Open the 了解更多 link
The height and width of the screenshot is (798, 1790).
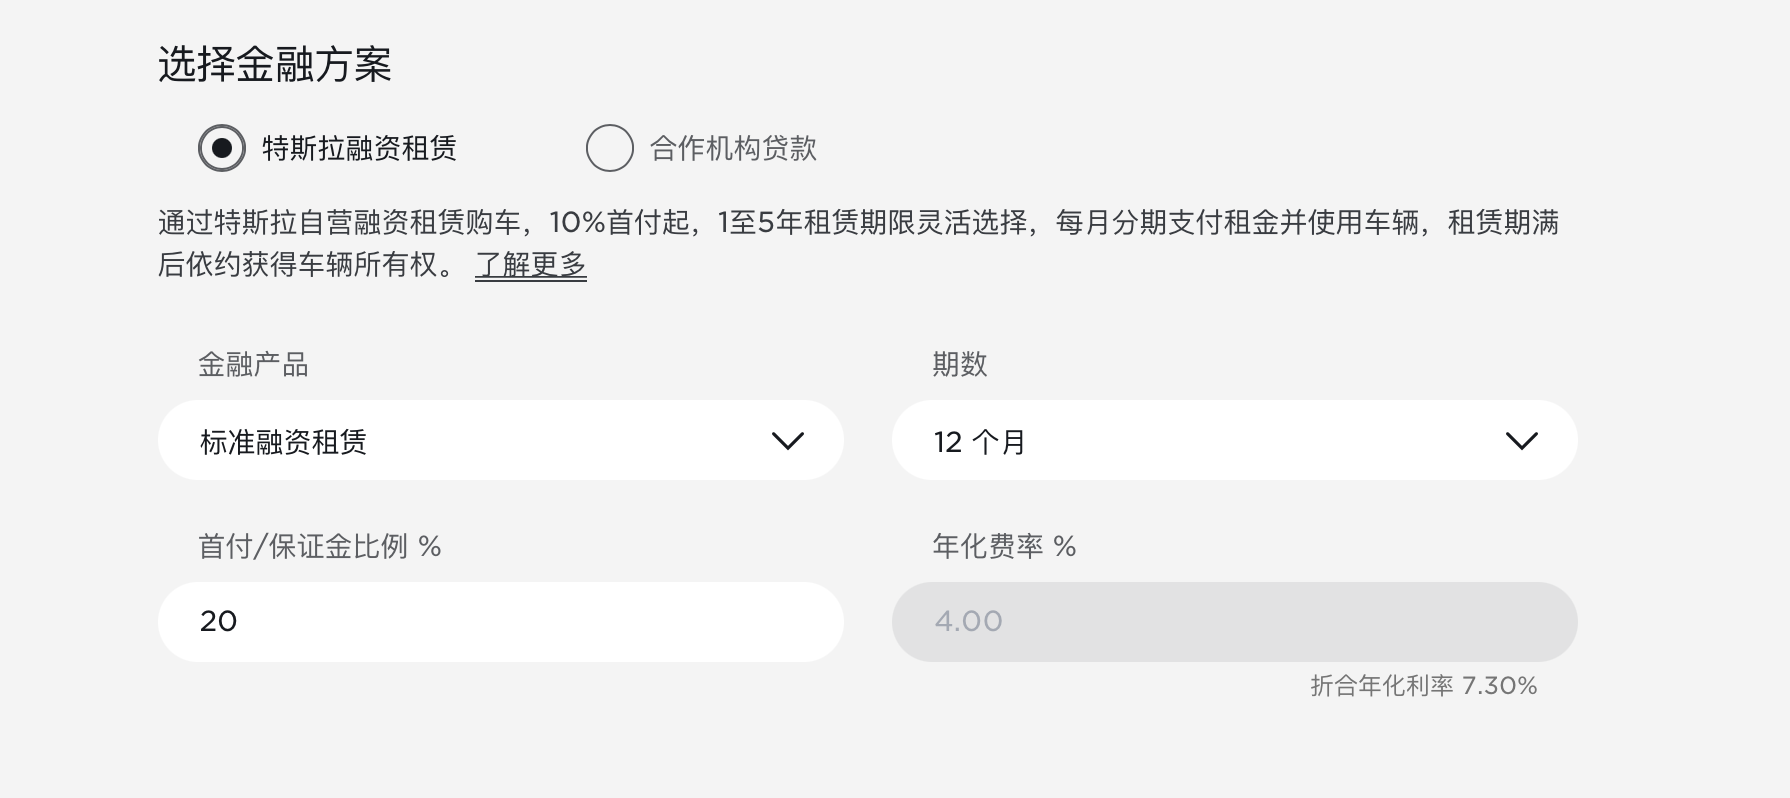530,265
